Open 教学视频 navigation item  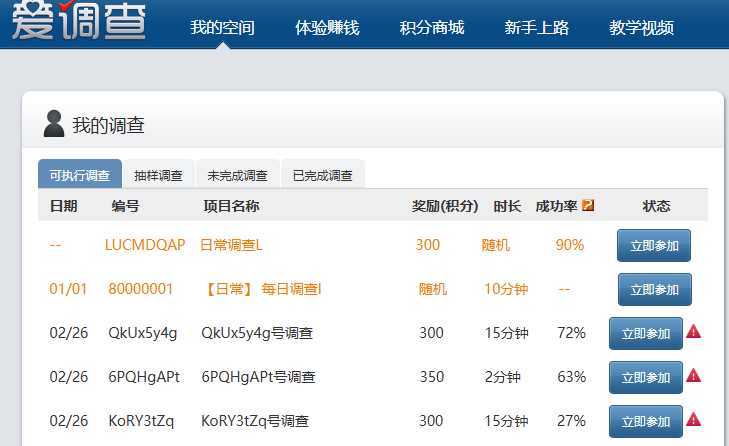pos(642,28)
